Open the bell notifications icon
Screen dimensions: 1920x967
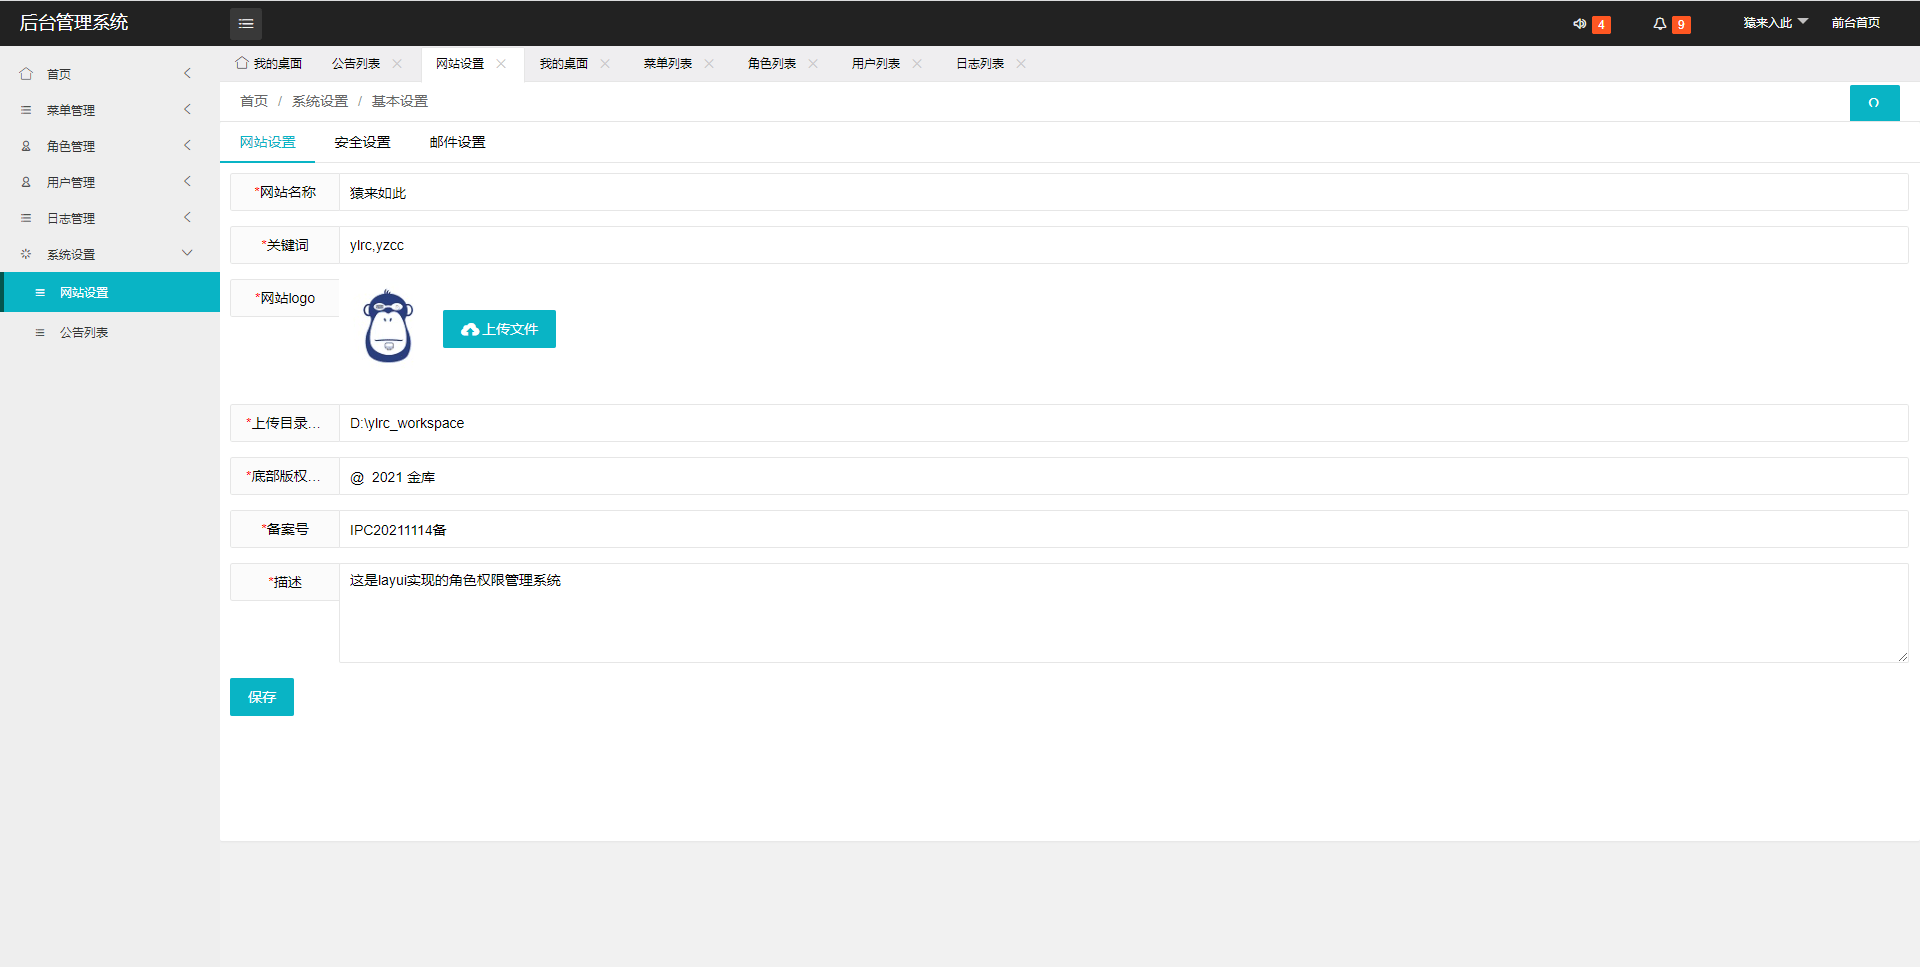(x=1660, y=24)
